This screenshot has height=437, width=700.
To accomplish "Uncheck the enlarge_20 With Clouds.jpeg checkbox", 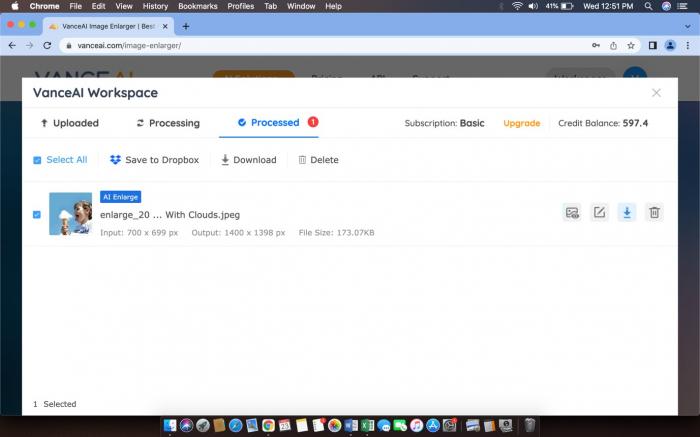I will (37, 215).
